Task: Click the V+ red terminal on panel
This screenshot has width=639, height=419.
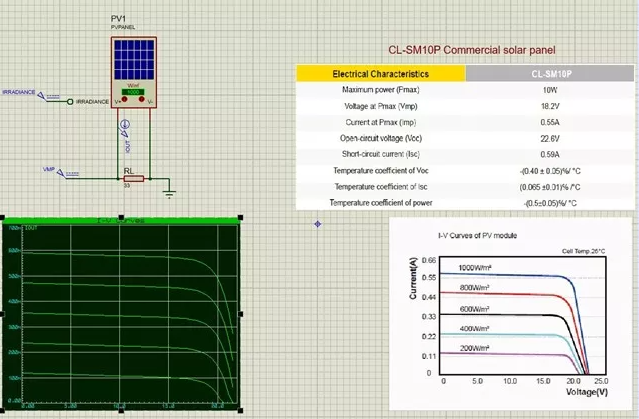Action: (124, 99)
